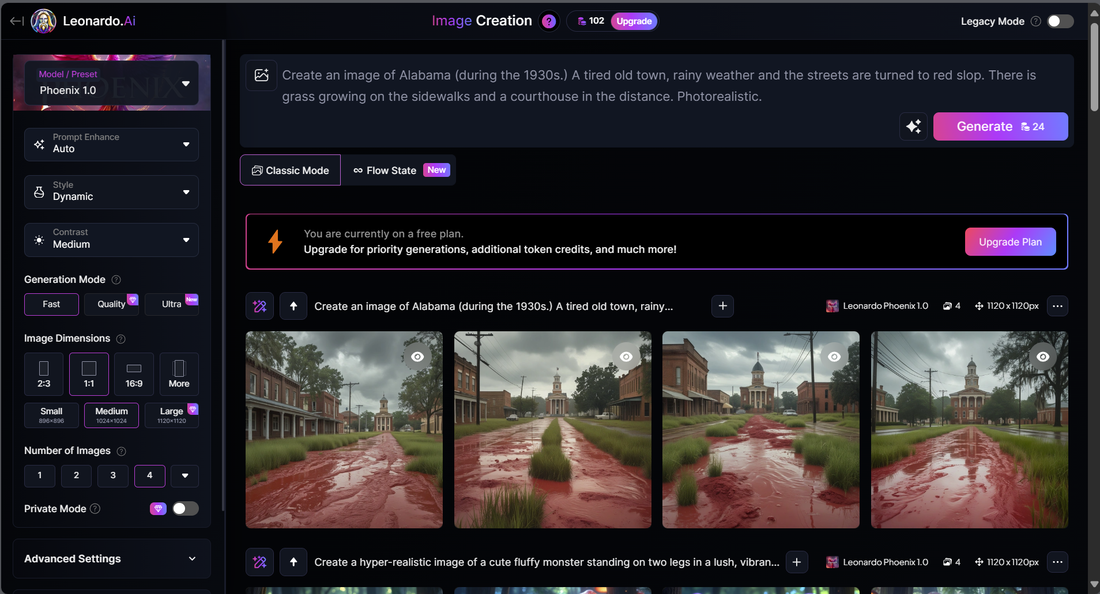Click the Upgrade Plan button

point(1010,242)
